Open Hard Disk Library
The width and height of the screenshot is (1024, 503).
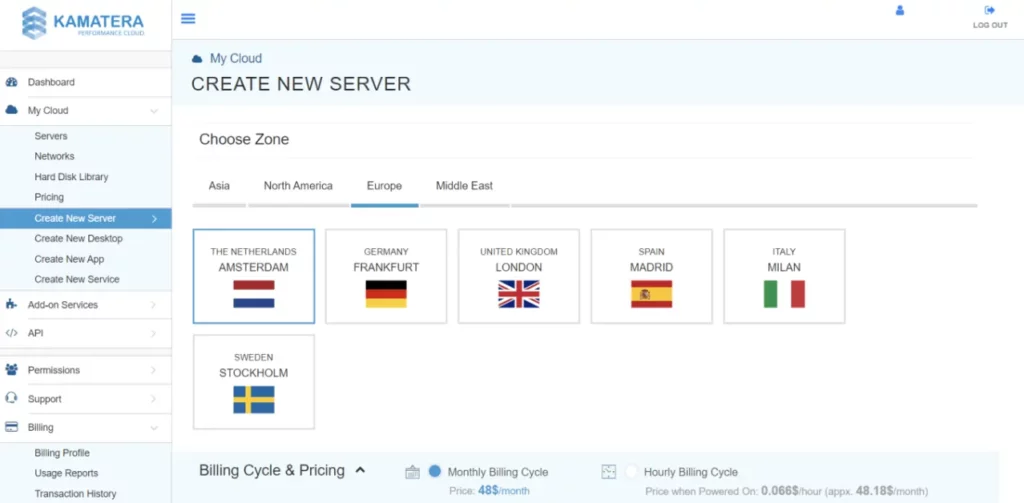pos(71,177)
